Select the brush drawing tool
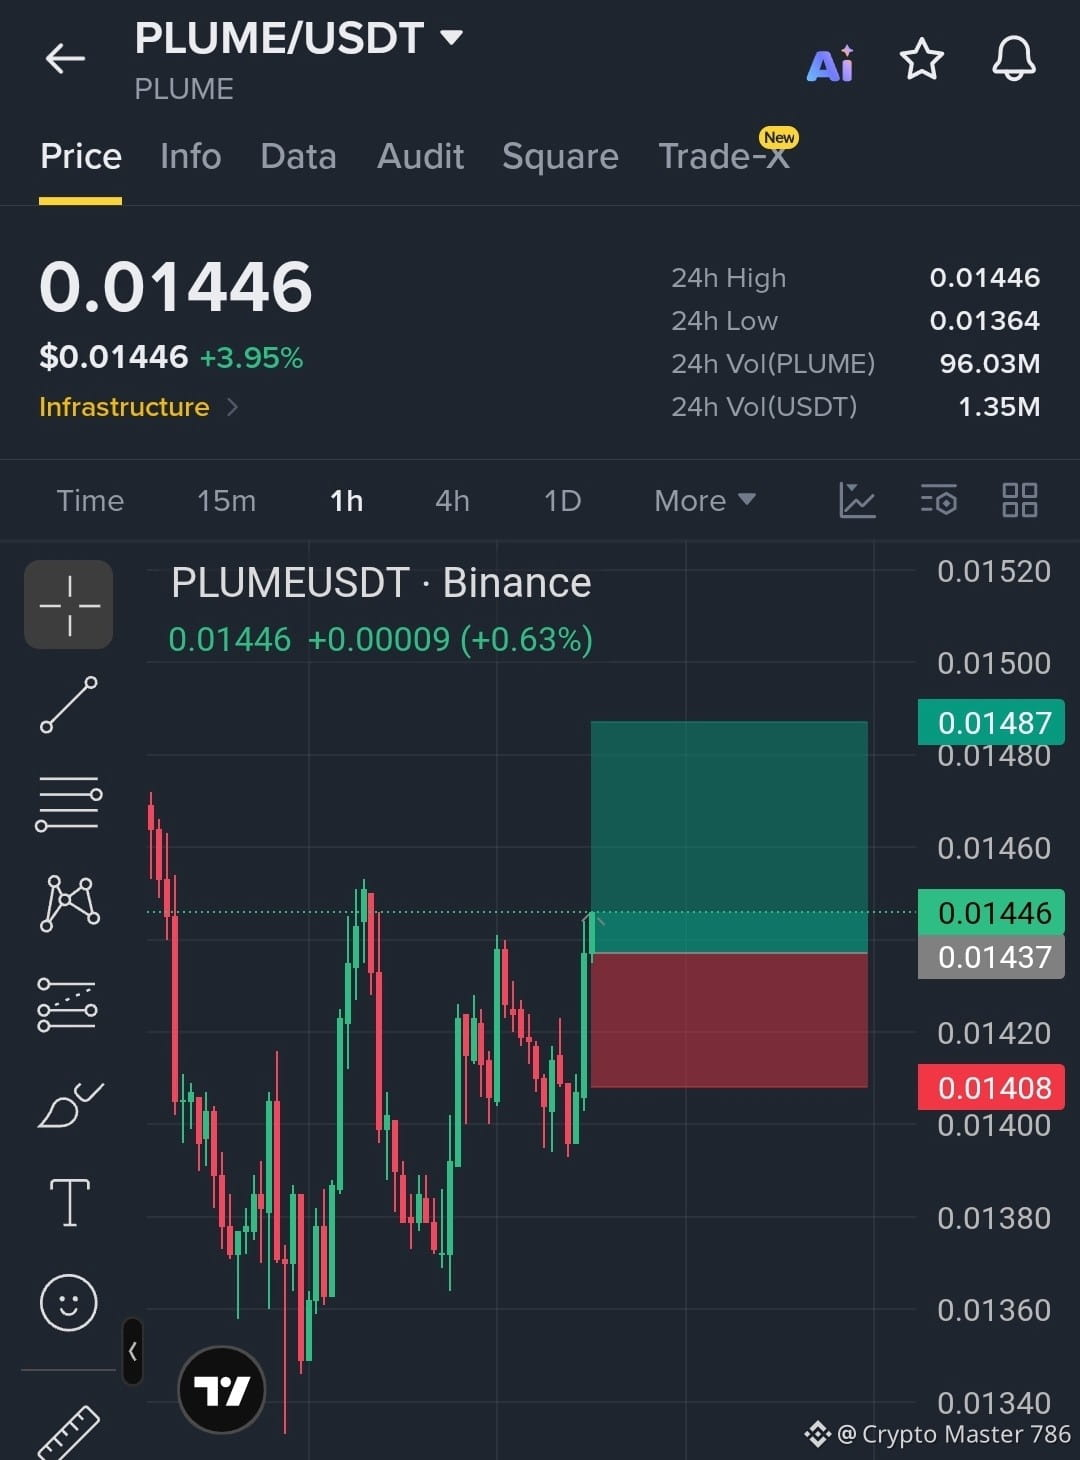1080x1460 pixels. (x=69, y=1104)
